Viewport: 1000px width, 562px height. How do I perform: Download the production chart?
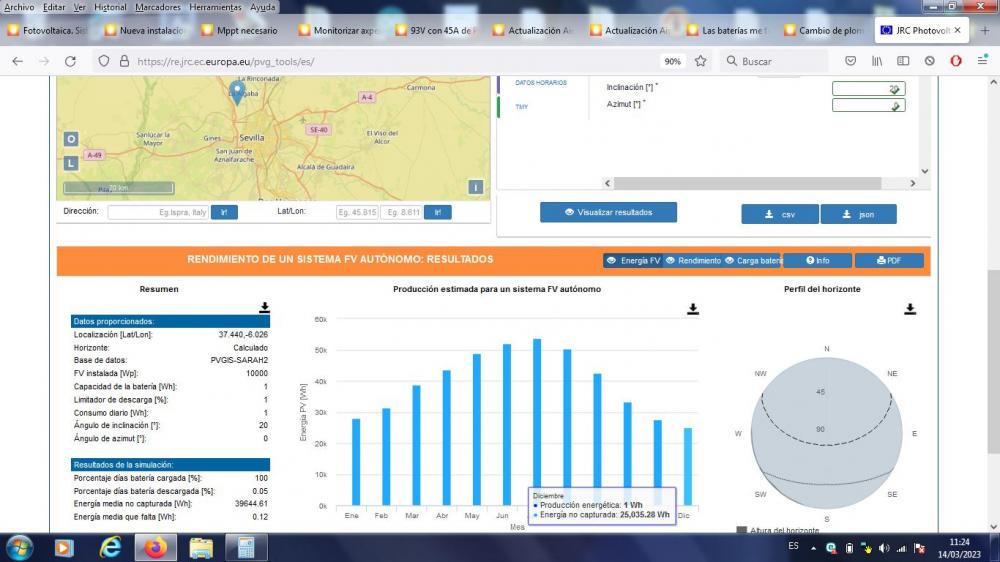click(693, 309)
